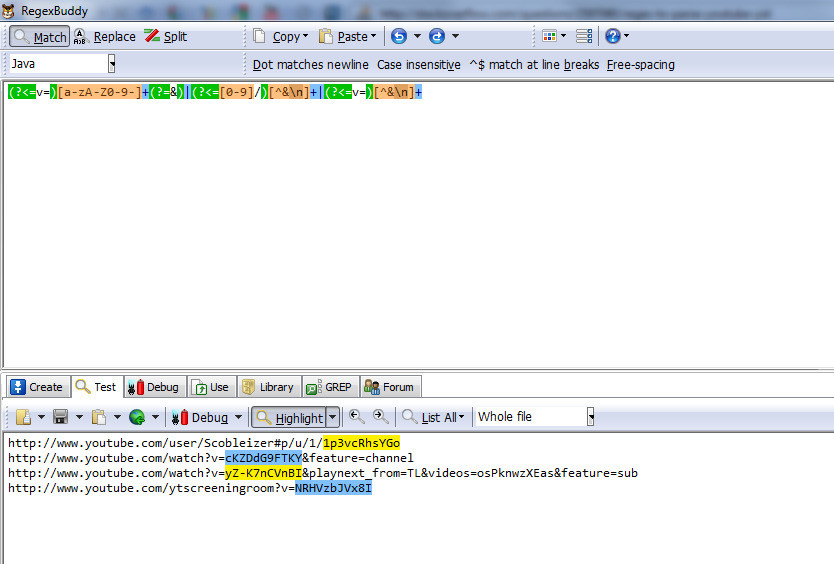Click the new test file icon
The image size is (834, 564).
coord(23,417)
